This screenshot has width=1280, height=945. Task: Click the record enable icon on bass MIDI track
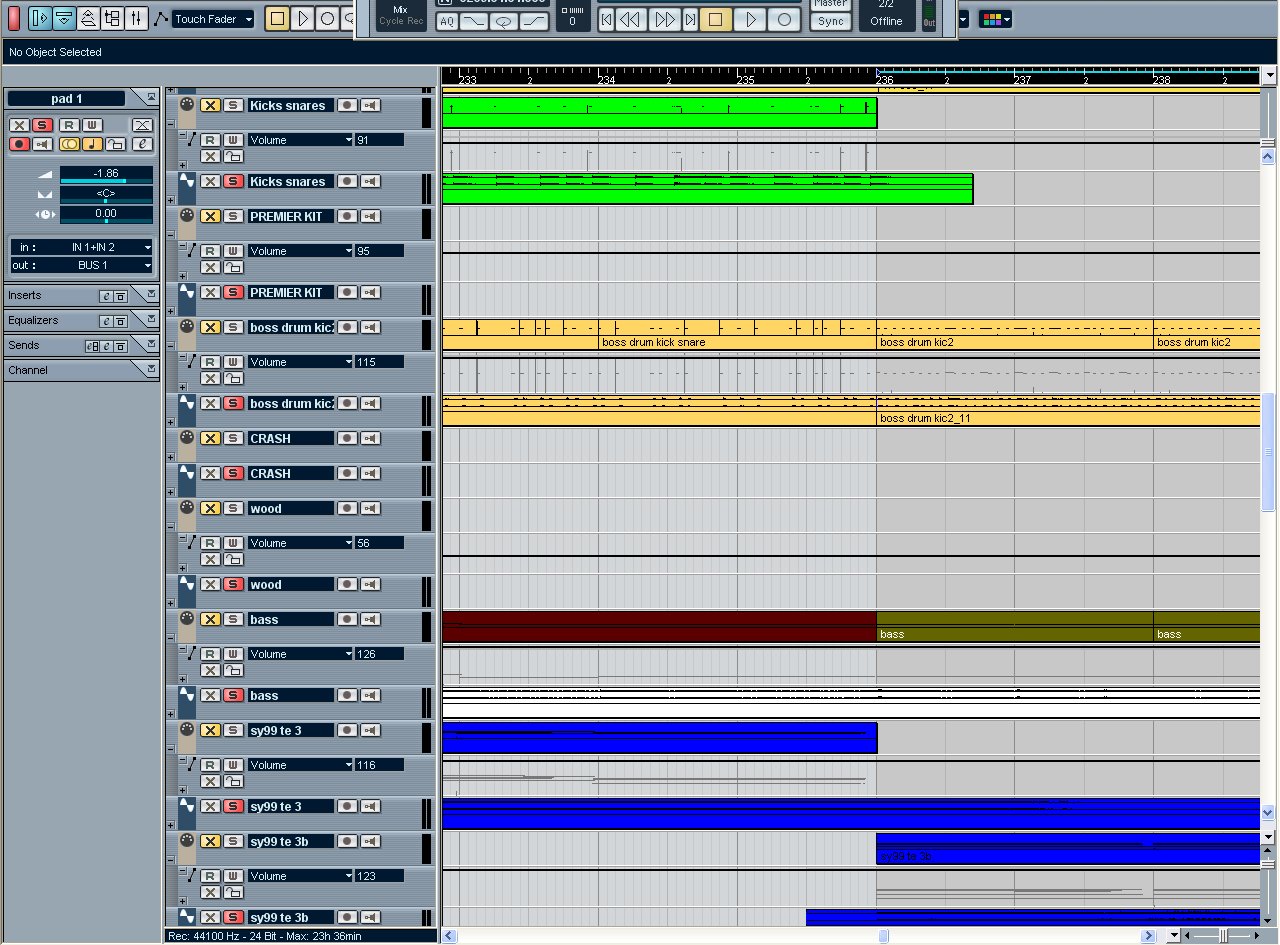346,620
